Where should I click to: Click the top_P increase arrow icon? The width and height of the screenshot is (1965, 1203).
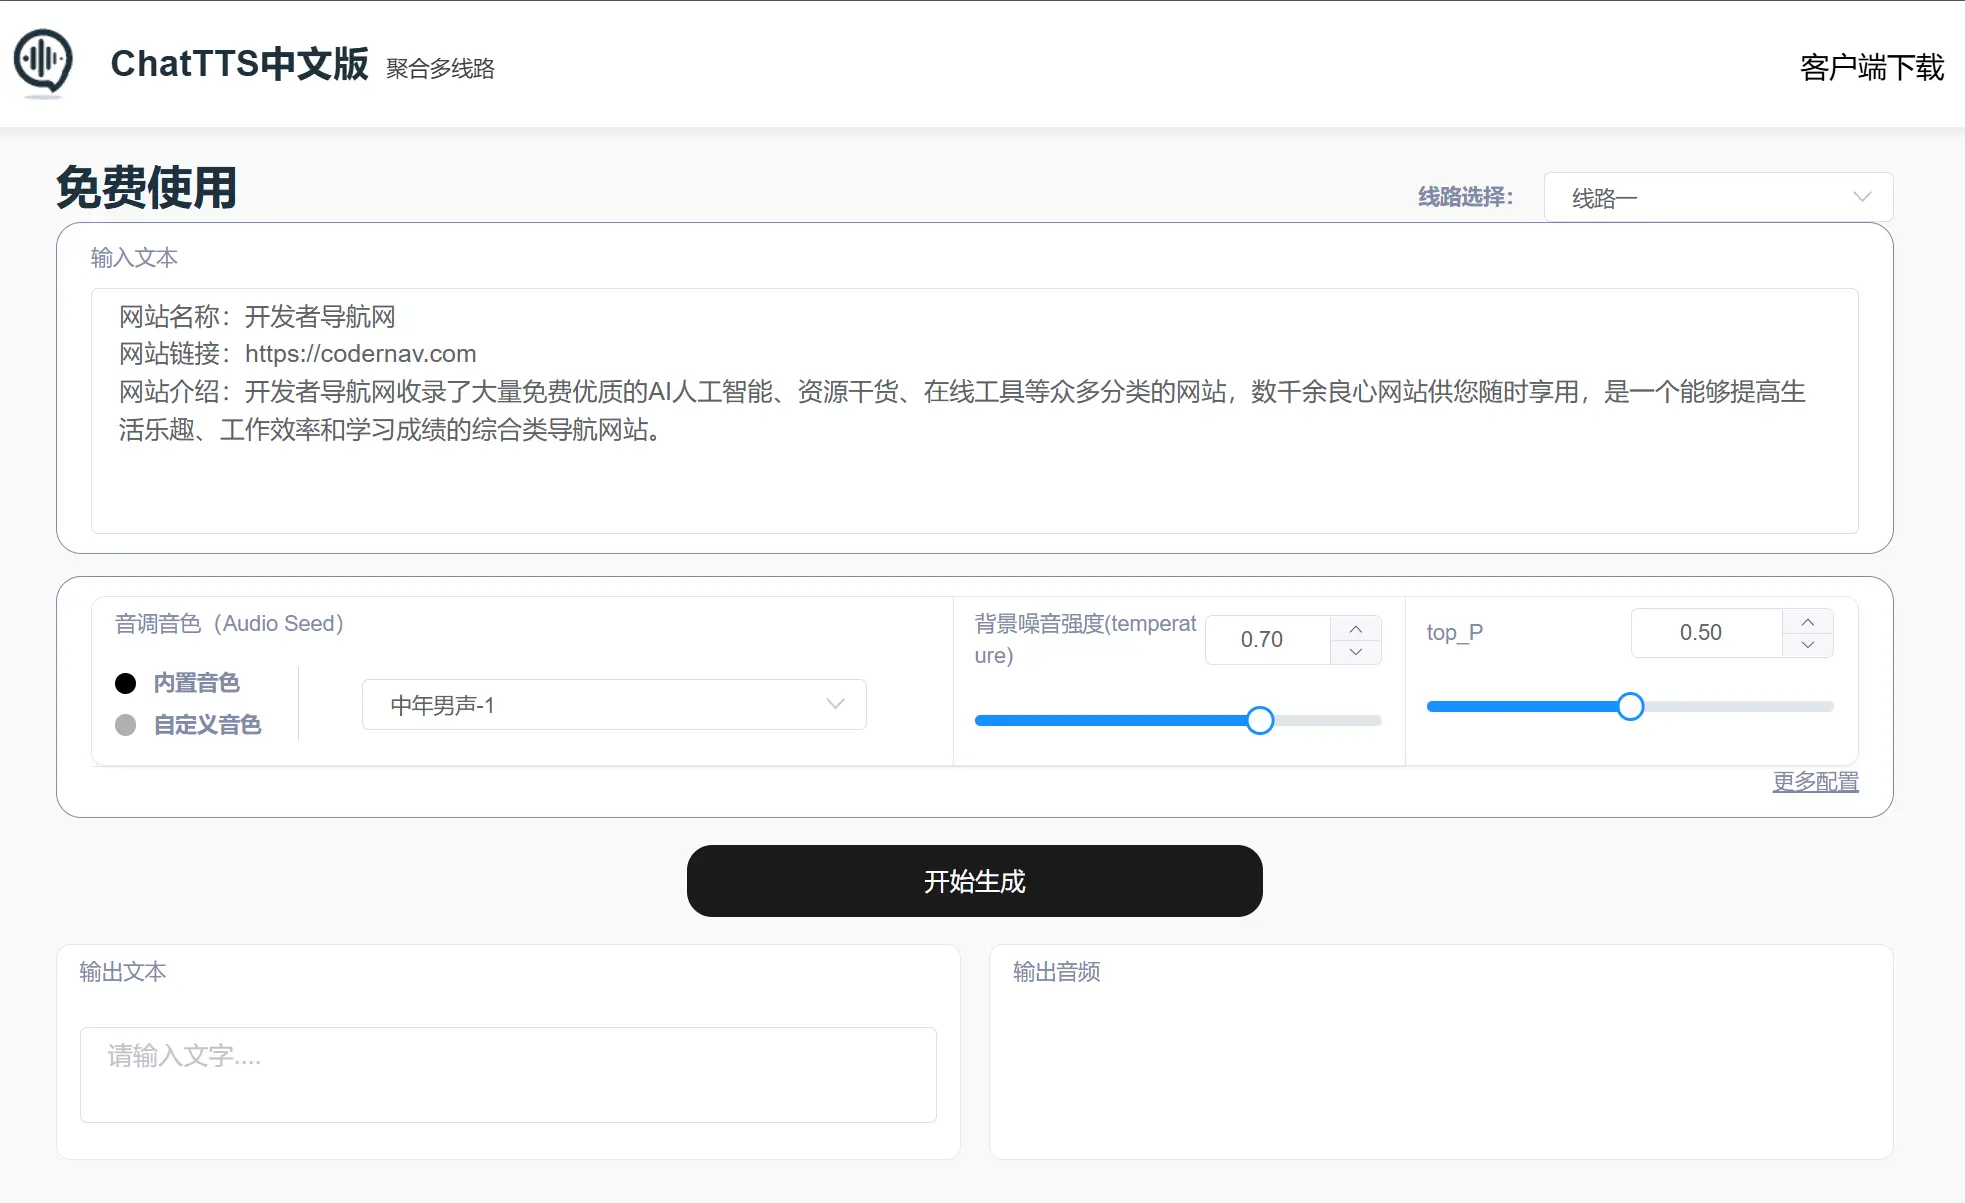coord(1808,620)
